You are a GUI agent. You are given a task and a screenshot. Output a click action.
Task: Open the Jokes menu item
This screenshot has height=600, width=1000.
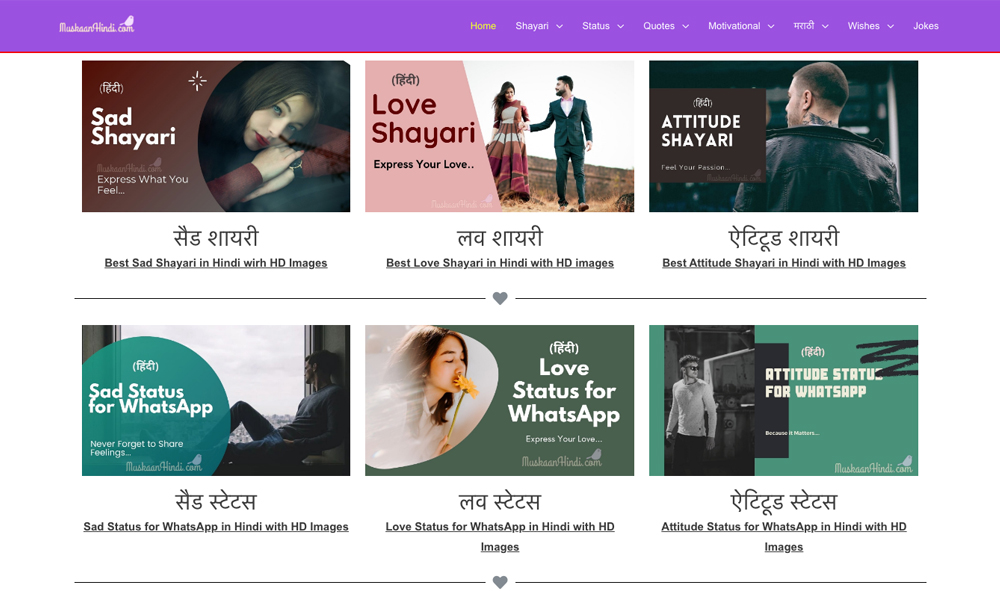pyautogui.click(x=925, y=26)
